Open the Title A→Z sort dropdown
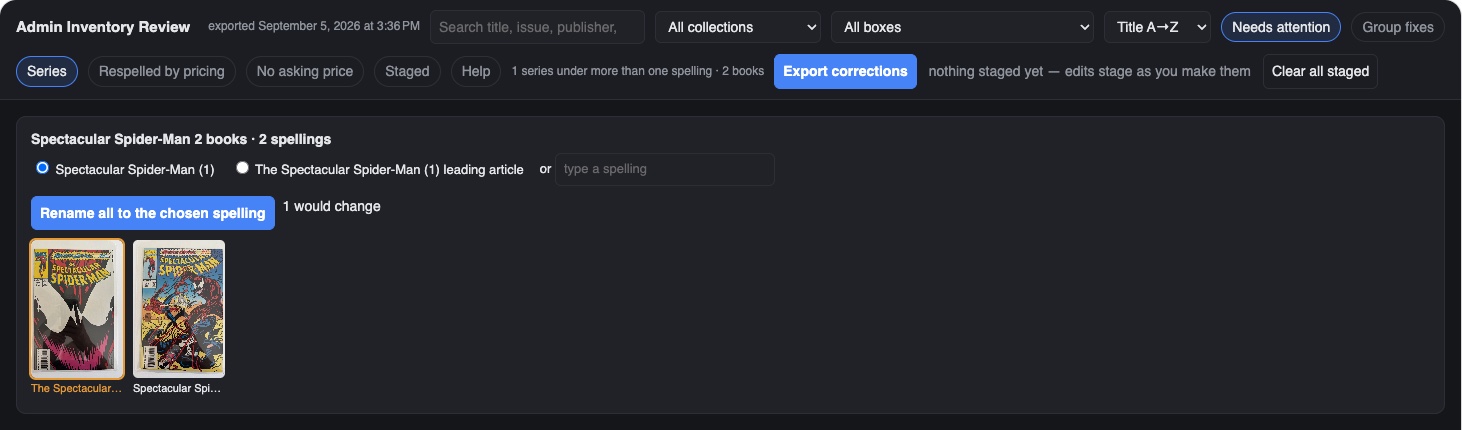 pyautogui.click(x=1157, y=27)
